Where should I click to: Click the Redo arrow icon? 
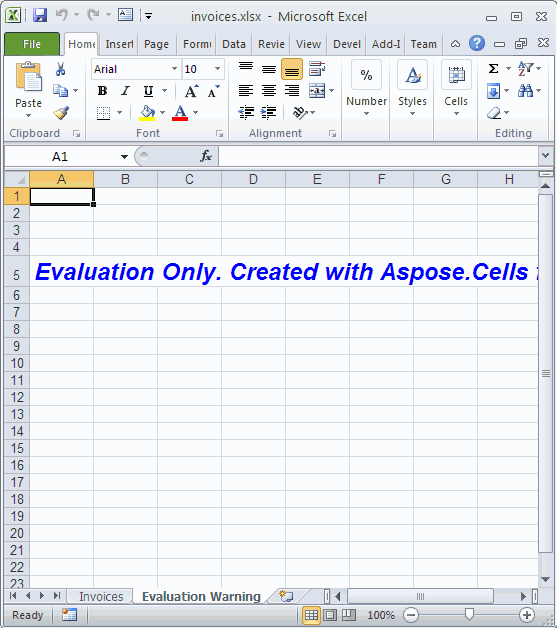(93, 15)
